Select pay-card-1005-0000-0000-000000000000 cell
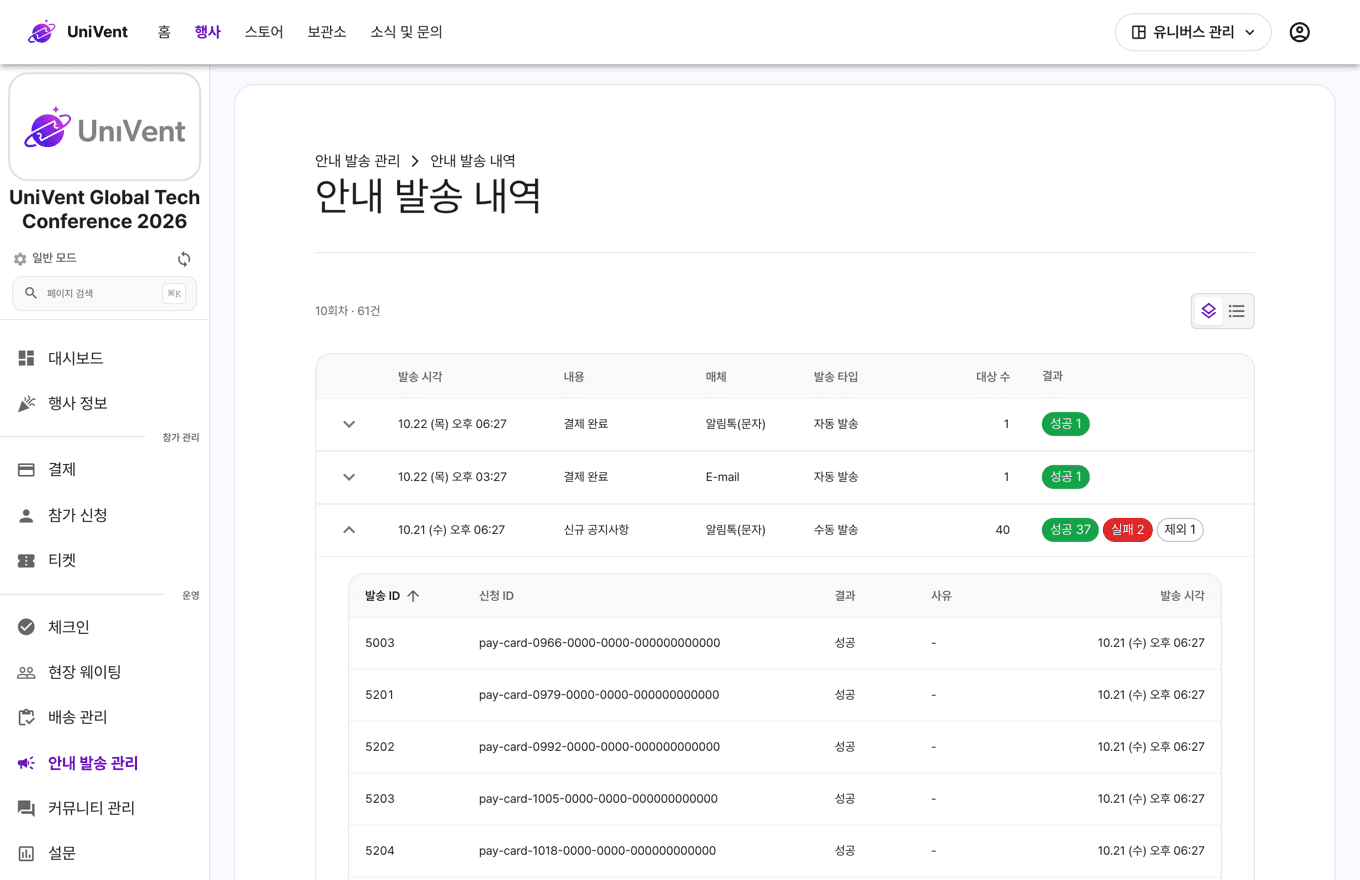Viewport: 1360px width, 880px height. point(599,799)
